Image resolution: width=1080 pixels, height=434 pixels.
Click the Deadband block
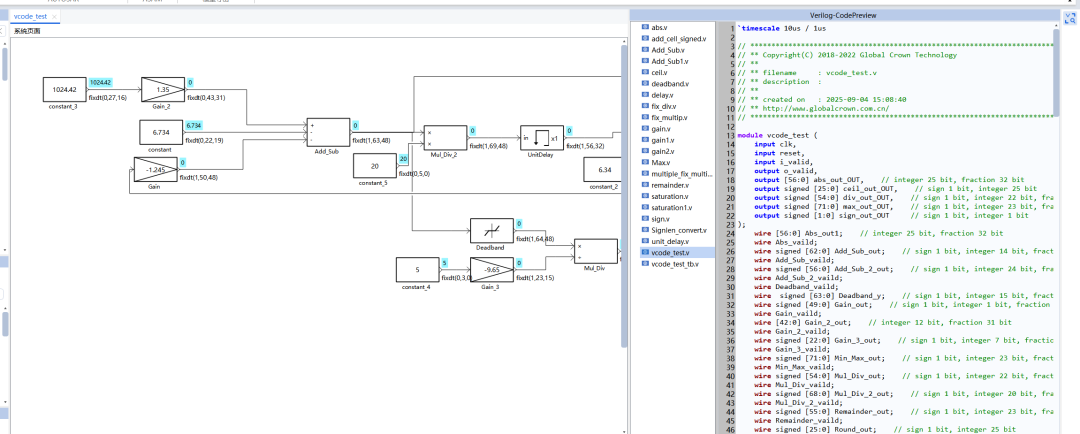point(491,229)
